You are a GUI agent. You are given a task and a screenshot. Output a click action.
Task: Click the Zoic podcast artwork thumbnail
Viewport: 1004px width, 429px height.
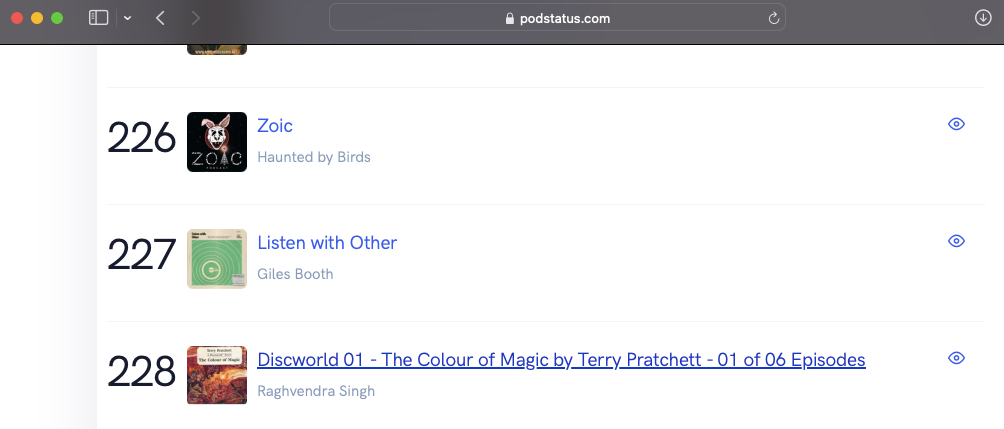tap(217, 142)
